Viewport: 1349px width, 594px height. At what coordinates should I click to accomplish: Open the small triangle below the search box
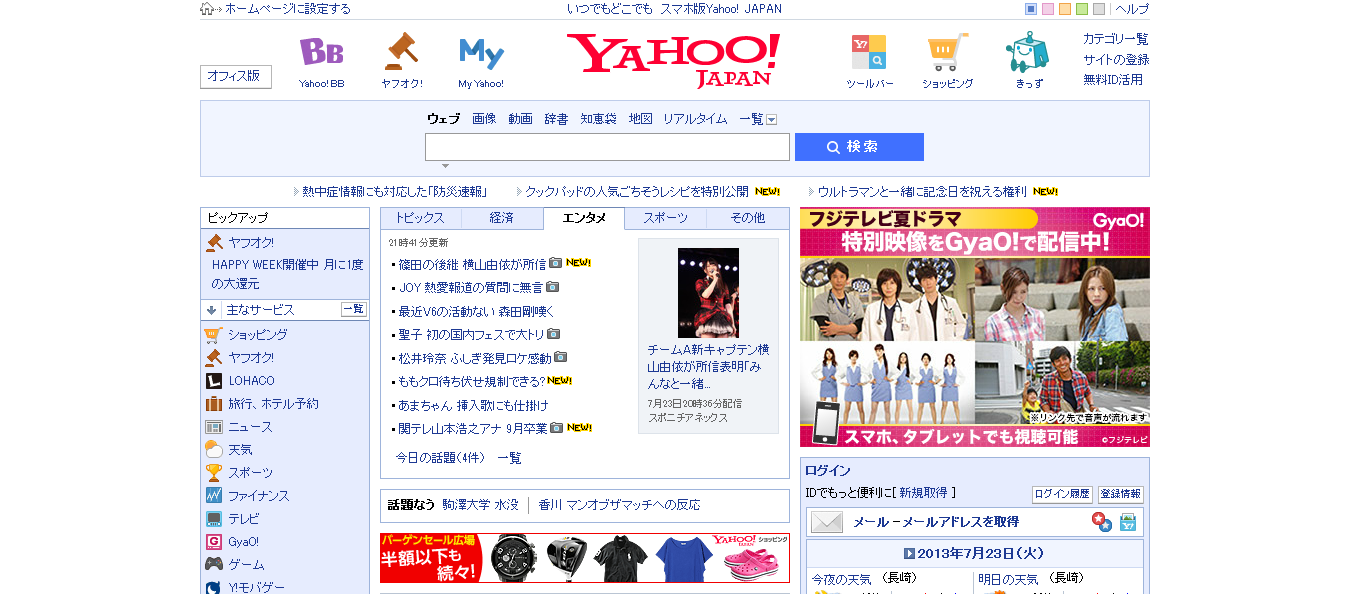[x=445, y=166]
